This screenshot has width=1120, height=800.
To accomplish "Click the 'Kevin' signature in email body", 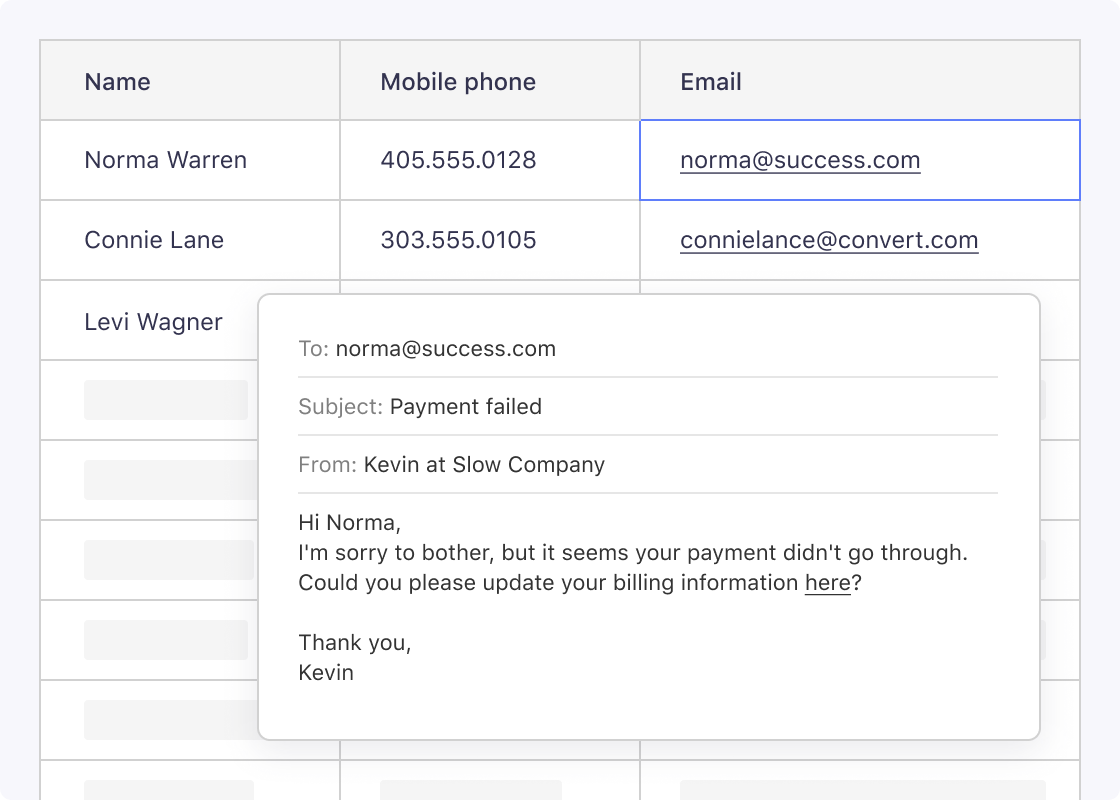I will [326, 672].
